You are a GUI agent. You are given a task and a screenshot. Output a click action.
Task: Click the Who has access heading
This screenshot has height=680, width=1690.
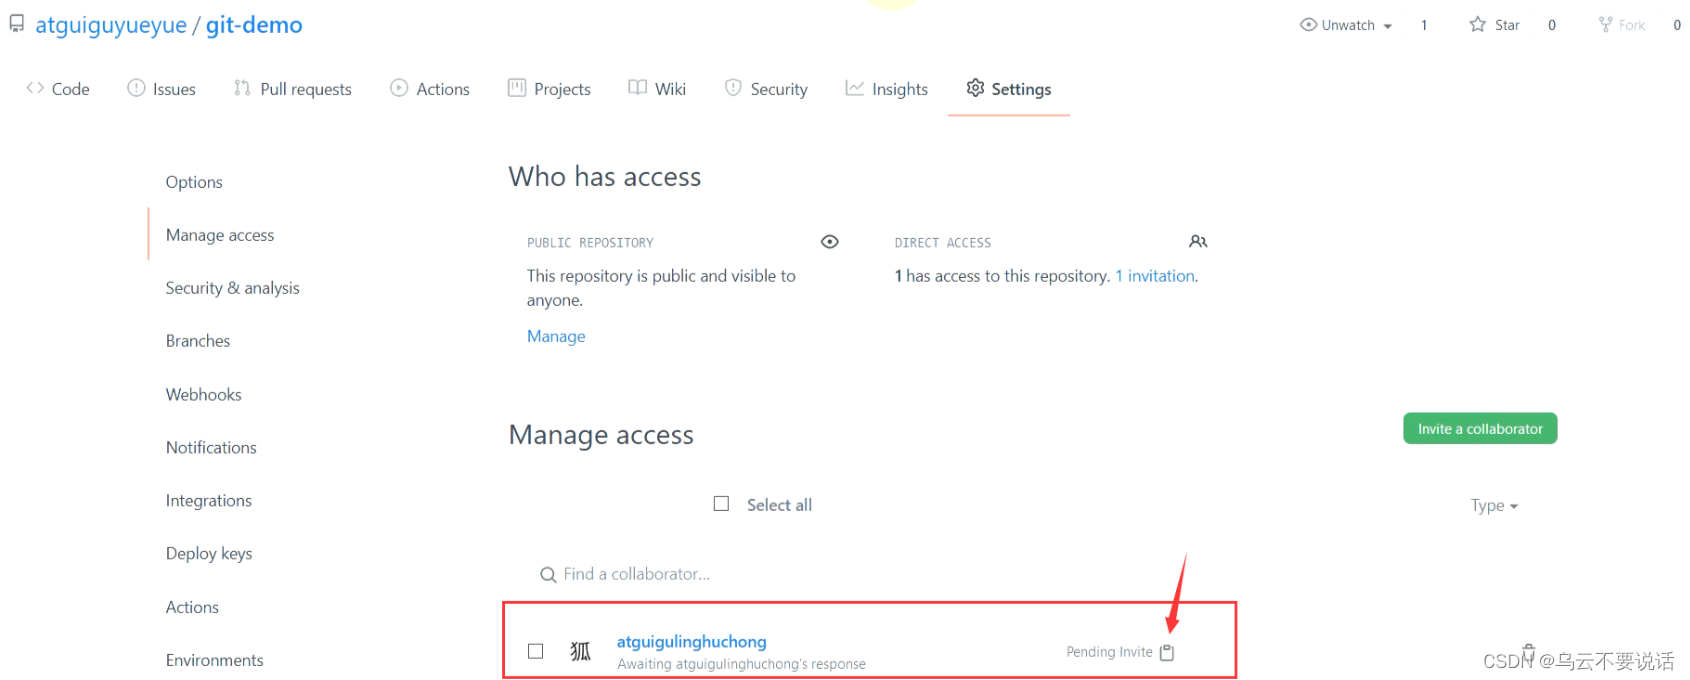pos(605,177)
